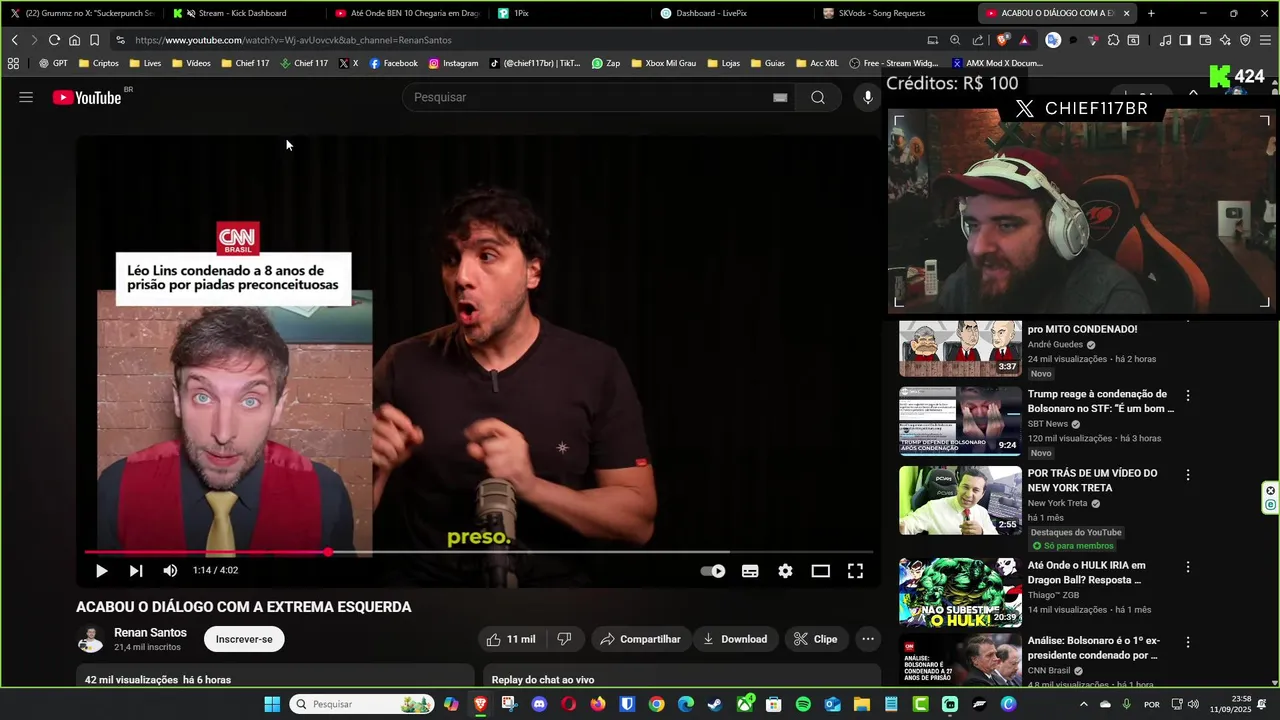Open Windows Start menu
Screen dimensions: 1280x720
(x=272, y=704)
